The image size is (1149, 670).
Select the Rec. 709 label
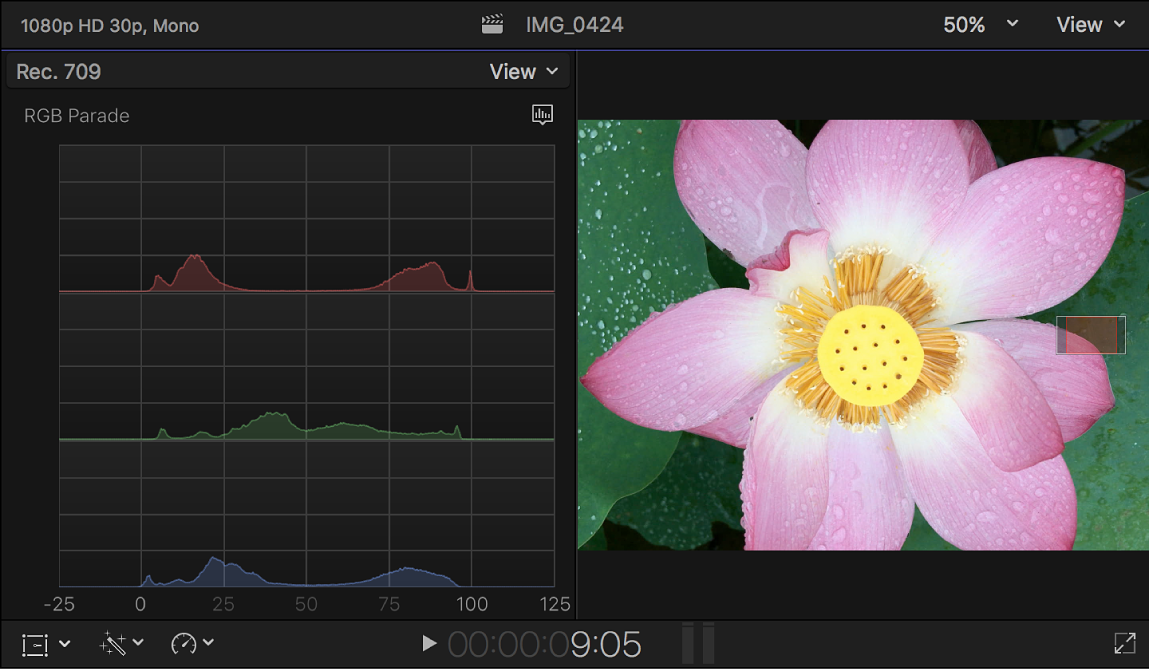(58, 71)
